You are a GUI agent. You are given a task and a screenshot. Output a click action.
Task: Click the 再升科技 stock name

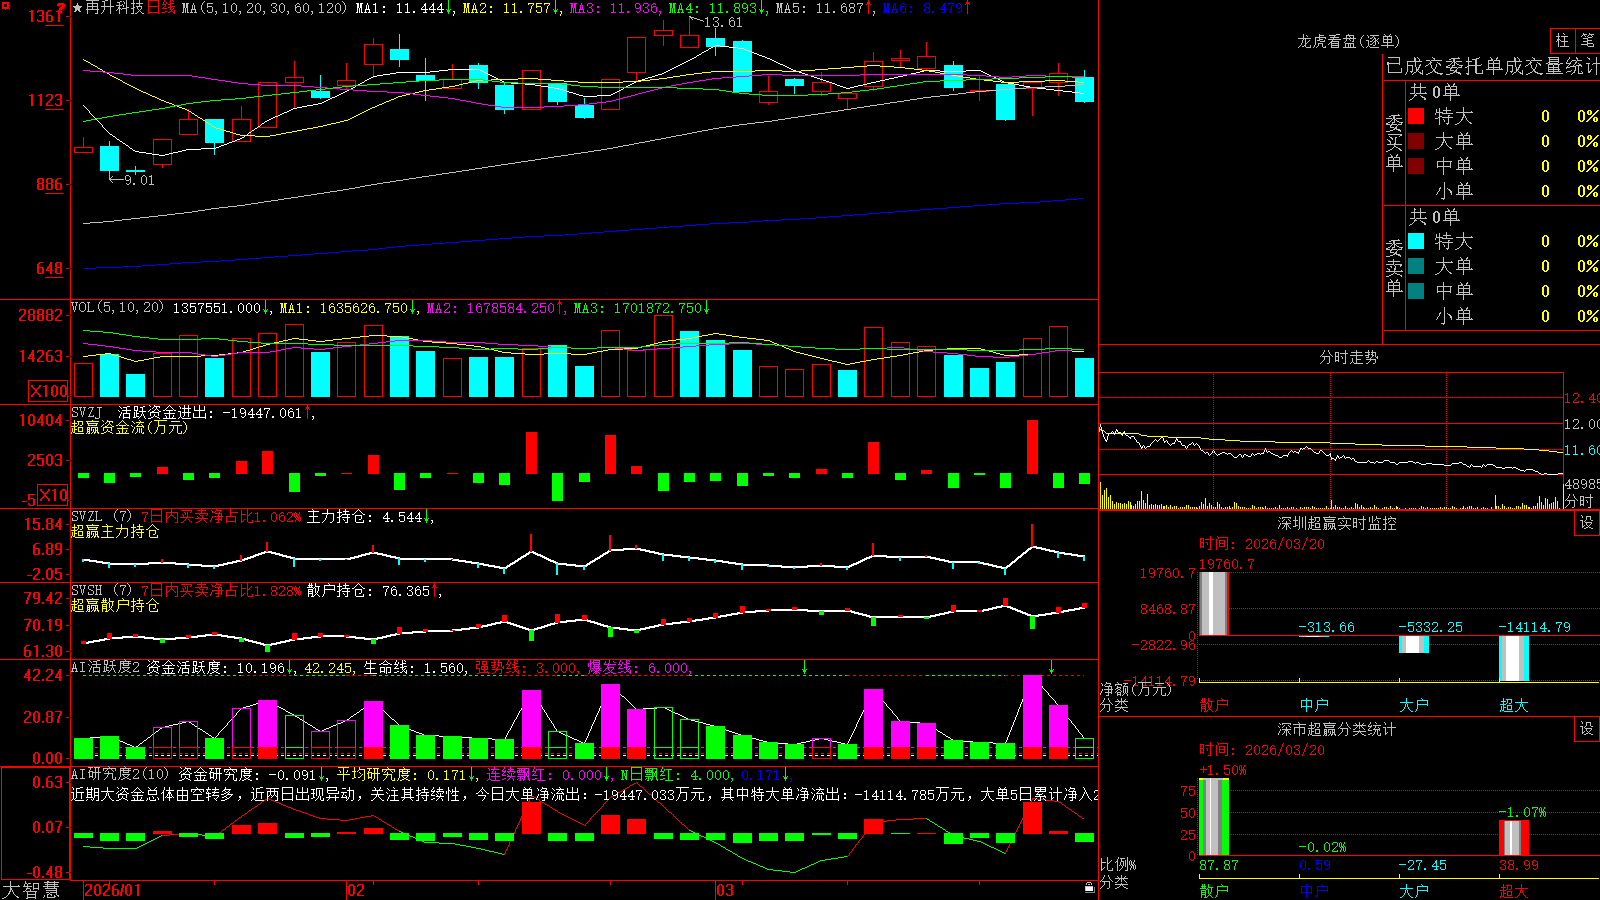tap(115, 8)
